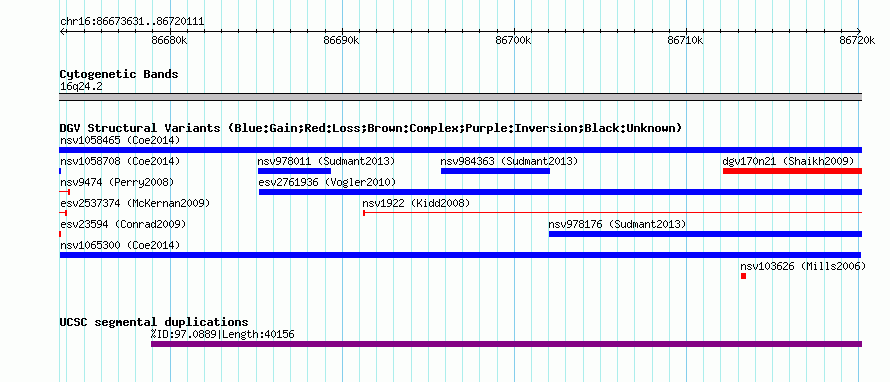Select the %ID:97.0889|Length:40156 label
The width and height of the screenshot is (890, 382).
pyautogui.click(x=222, y=334)
